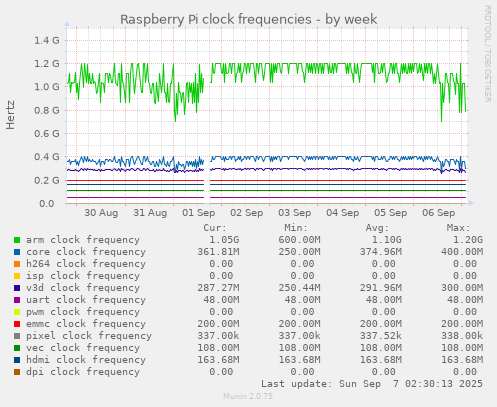Click the core clock frequency blue swatch
The width and height of the screenshot is (497, 407).
(x=17, y=252)
